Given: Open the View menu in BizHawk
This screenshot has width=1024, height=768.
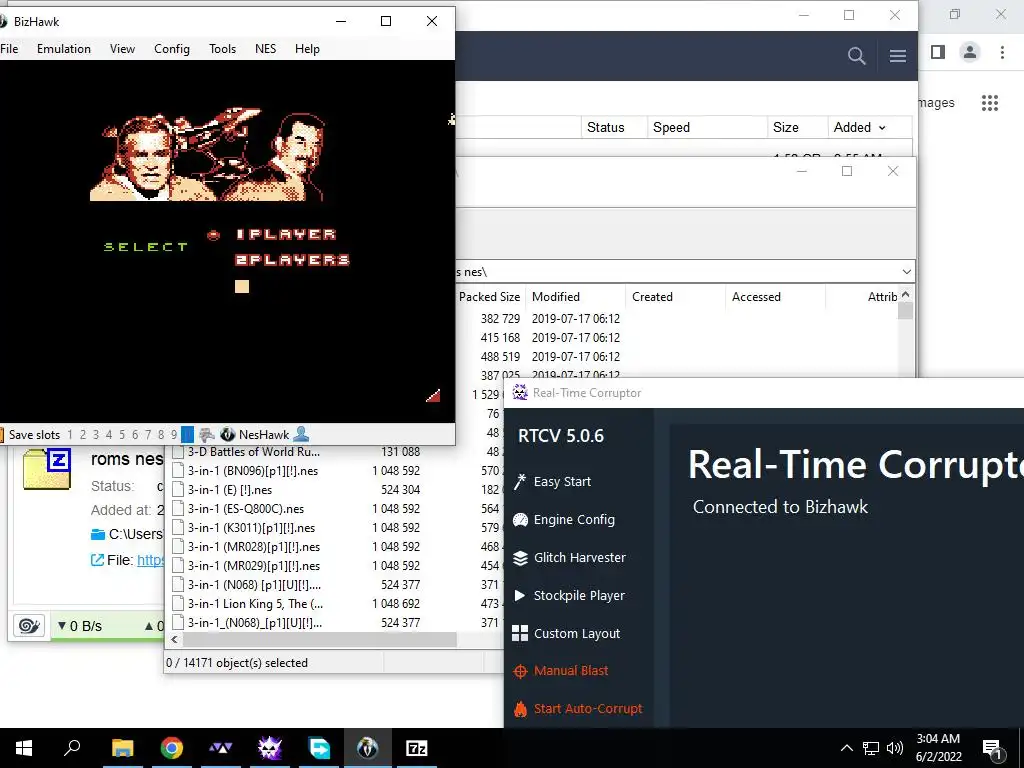Looking at the screenshot, I should pyautogui.click(x=122, y=49).
